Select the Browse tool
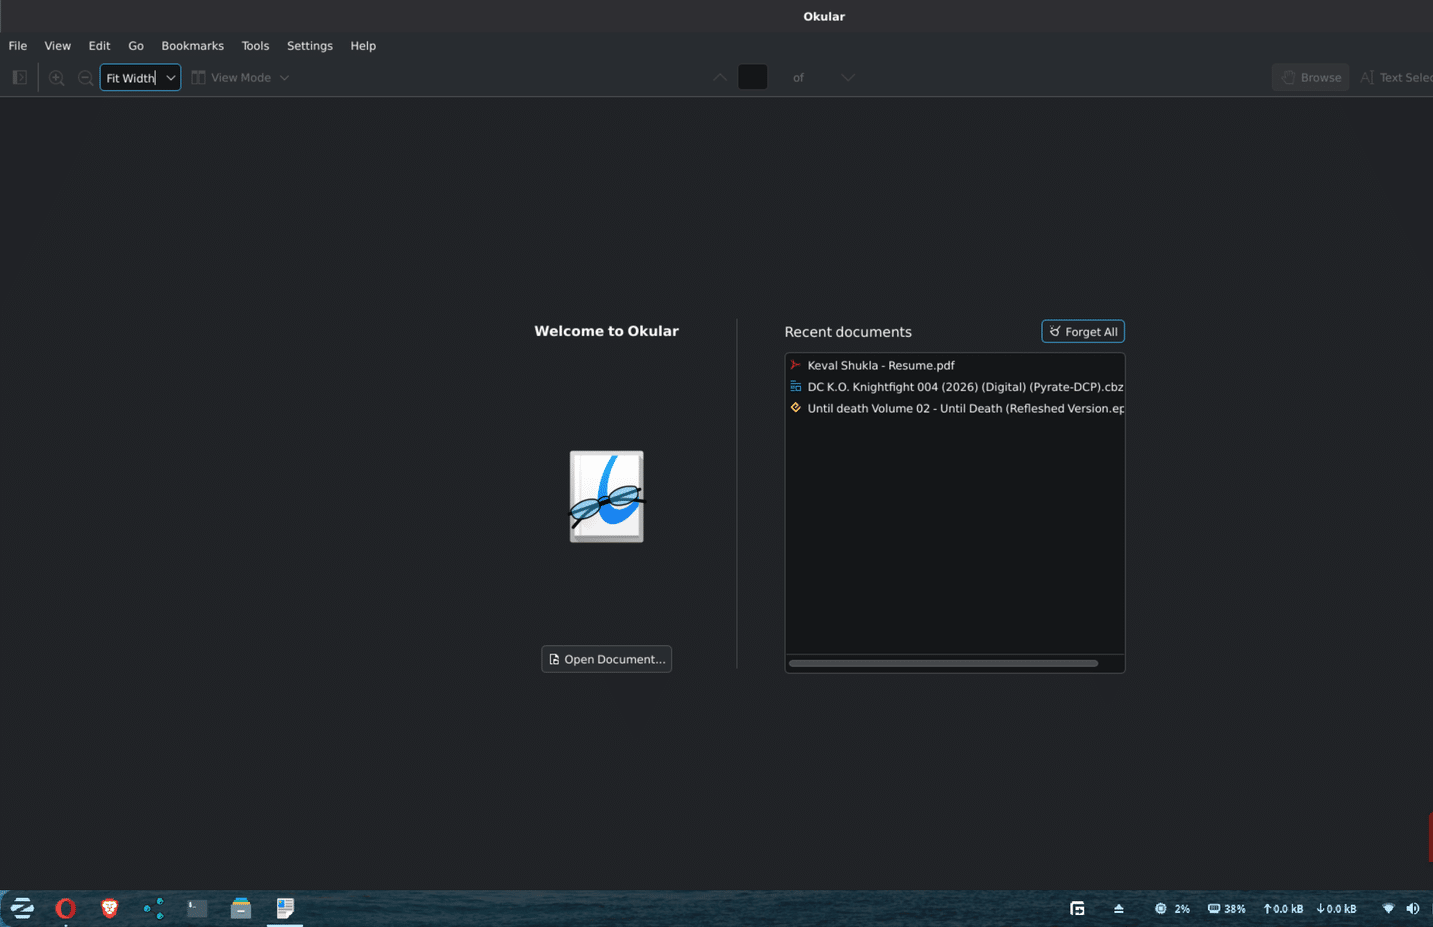 click(1311, 77)
